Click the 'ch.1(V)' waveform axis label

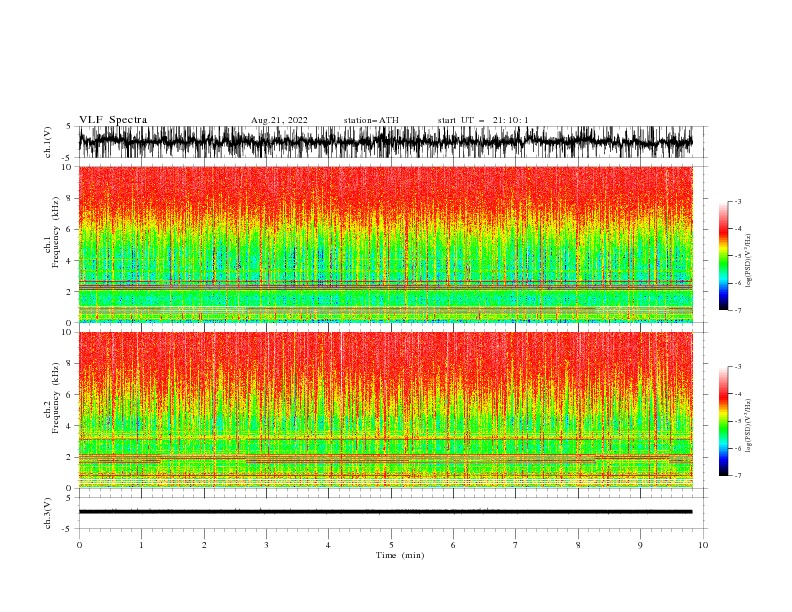[x=48, y=142]
